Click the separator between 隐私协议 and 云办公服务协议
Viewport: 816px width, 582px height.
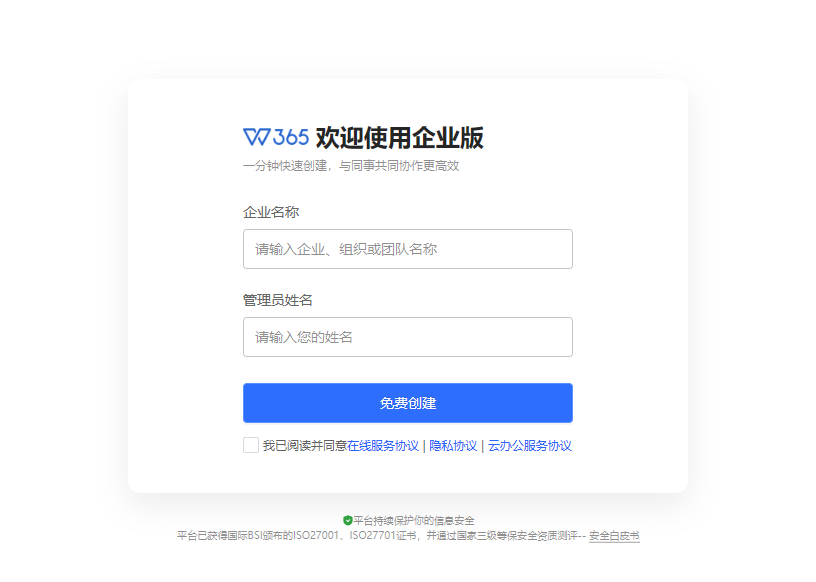482,446
